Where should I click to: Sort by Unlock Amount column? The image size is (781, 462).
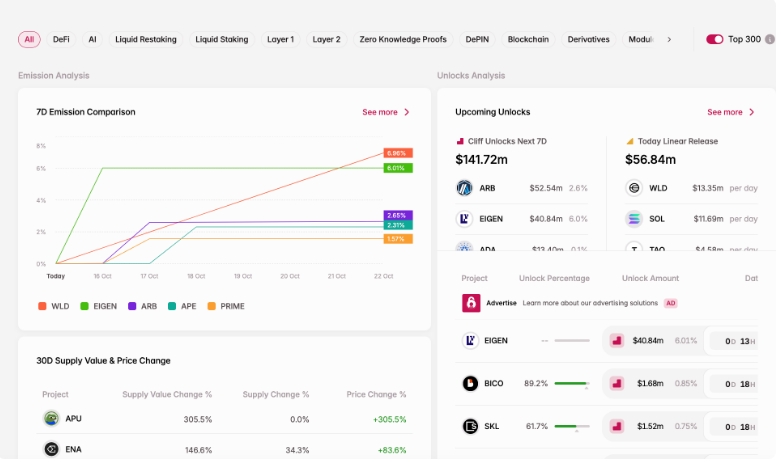coord(650,278)
